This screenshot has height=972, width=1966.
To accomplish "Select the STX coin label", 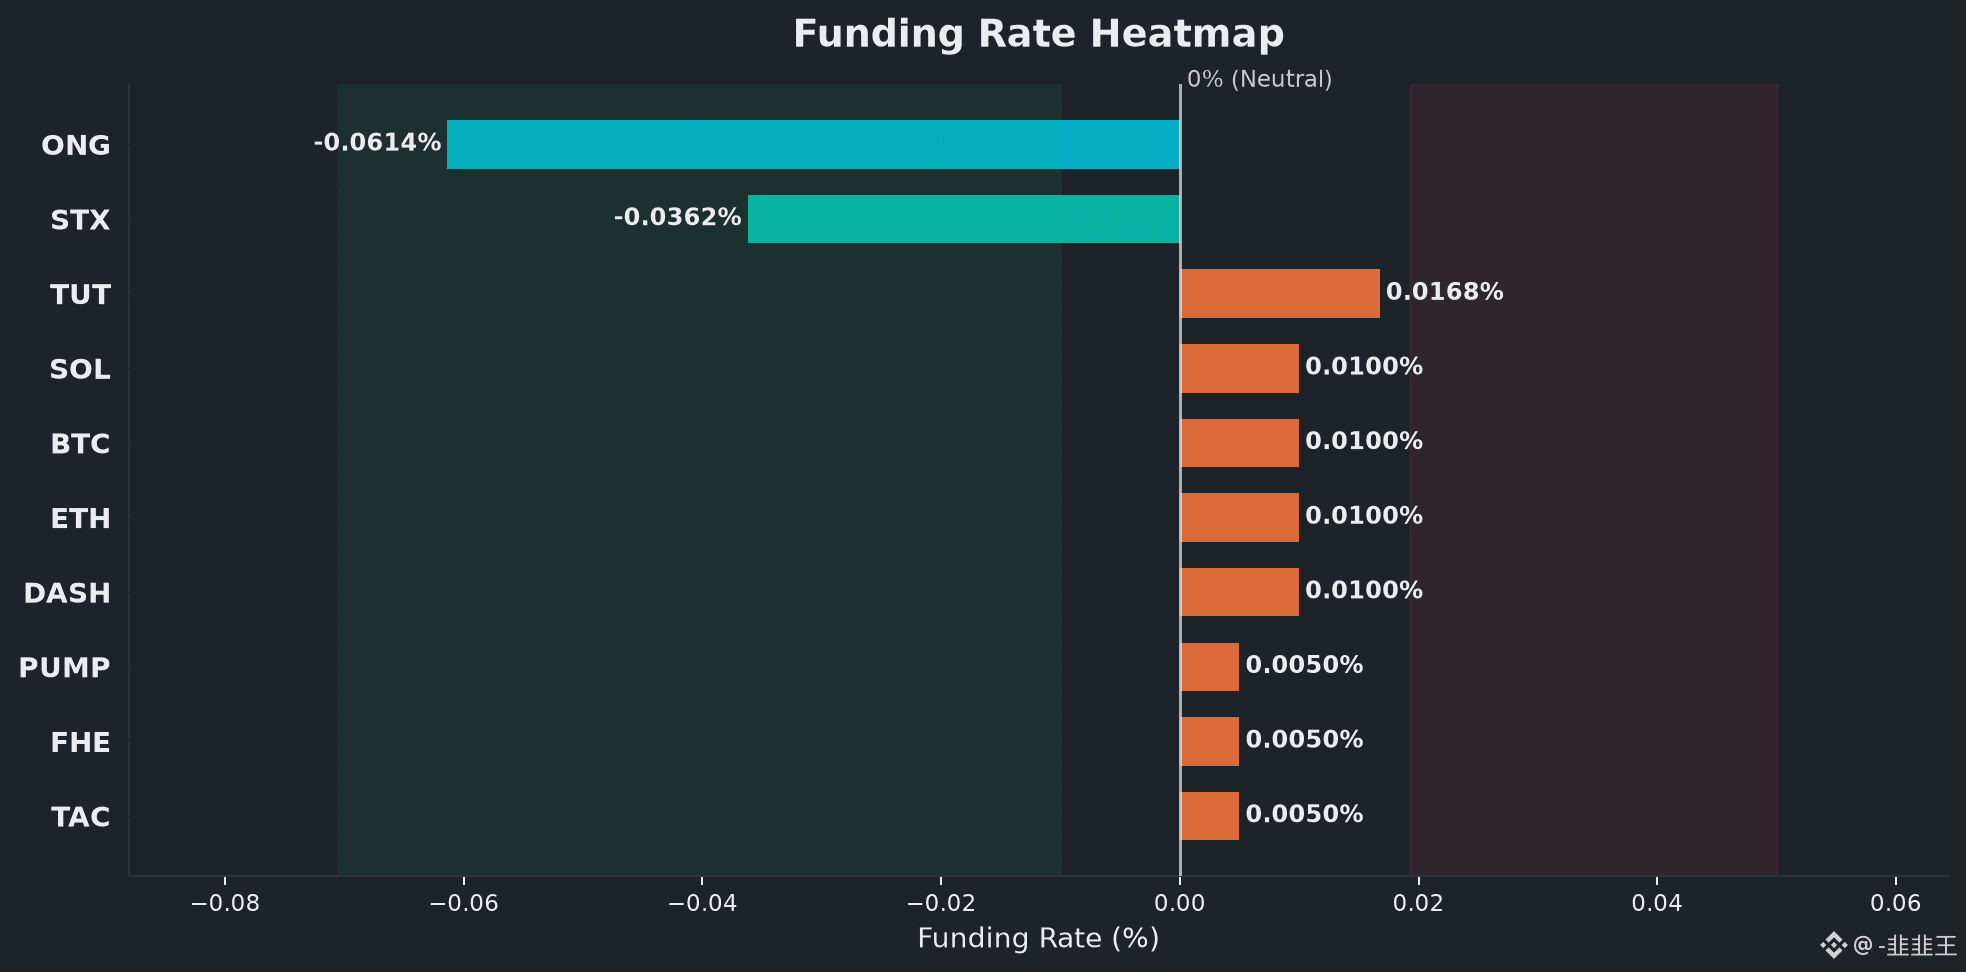I will coord(80,220).
